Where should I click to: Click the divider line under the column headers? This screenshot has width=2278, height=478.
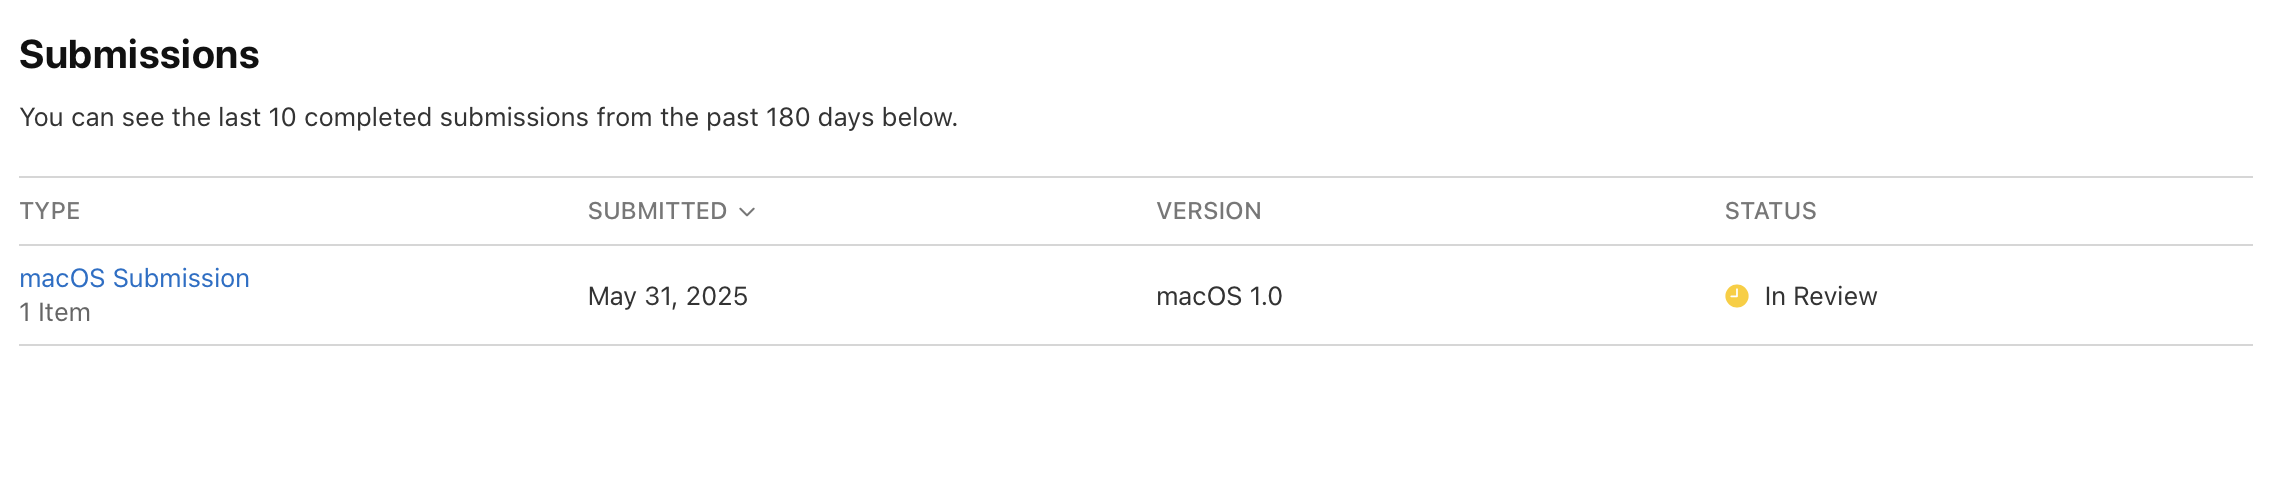pyautogui.click(x=1136, y=245)
